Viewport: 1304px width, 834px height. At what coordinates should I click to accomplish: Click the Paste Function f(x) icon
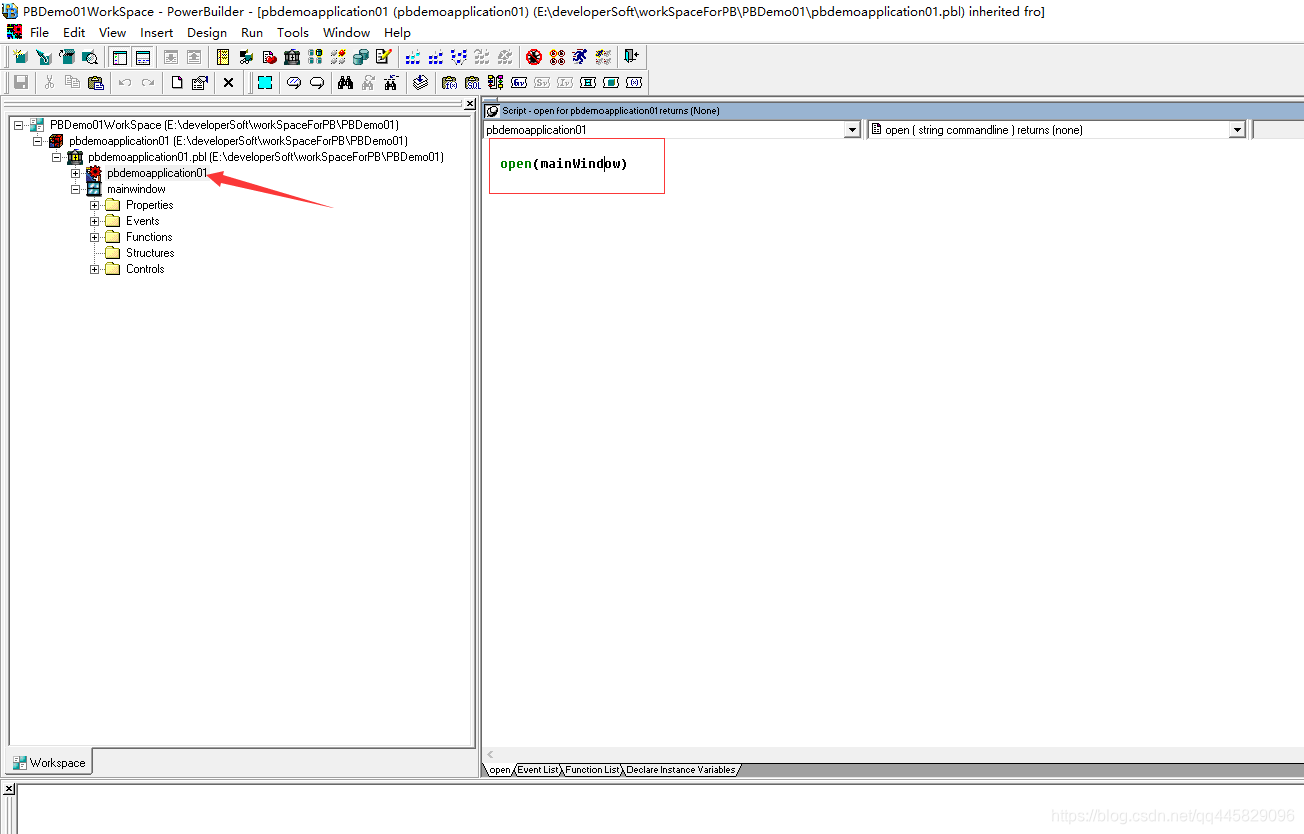pos(450,82)
